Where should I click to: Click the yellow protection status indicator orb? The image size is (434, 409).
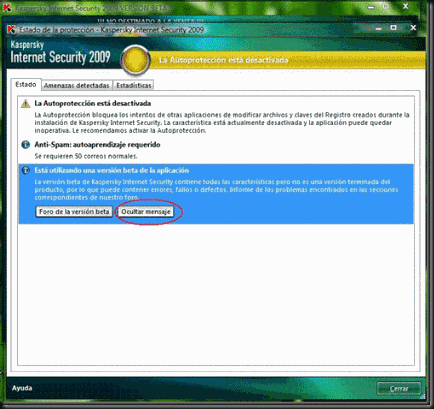(x=135, y=61)
